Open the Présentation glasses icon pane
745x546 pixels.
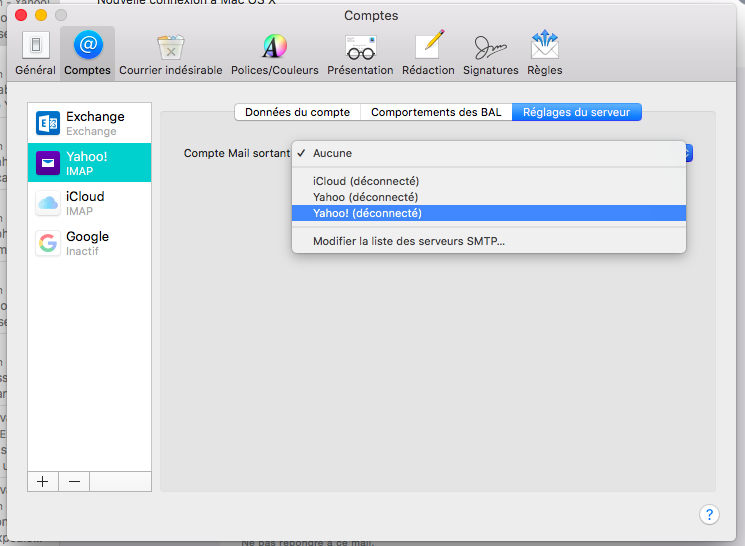[x=360, y=53]
